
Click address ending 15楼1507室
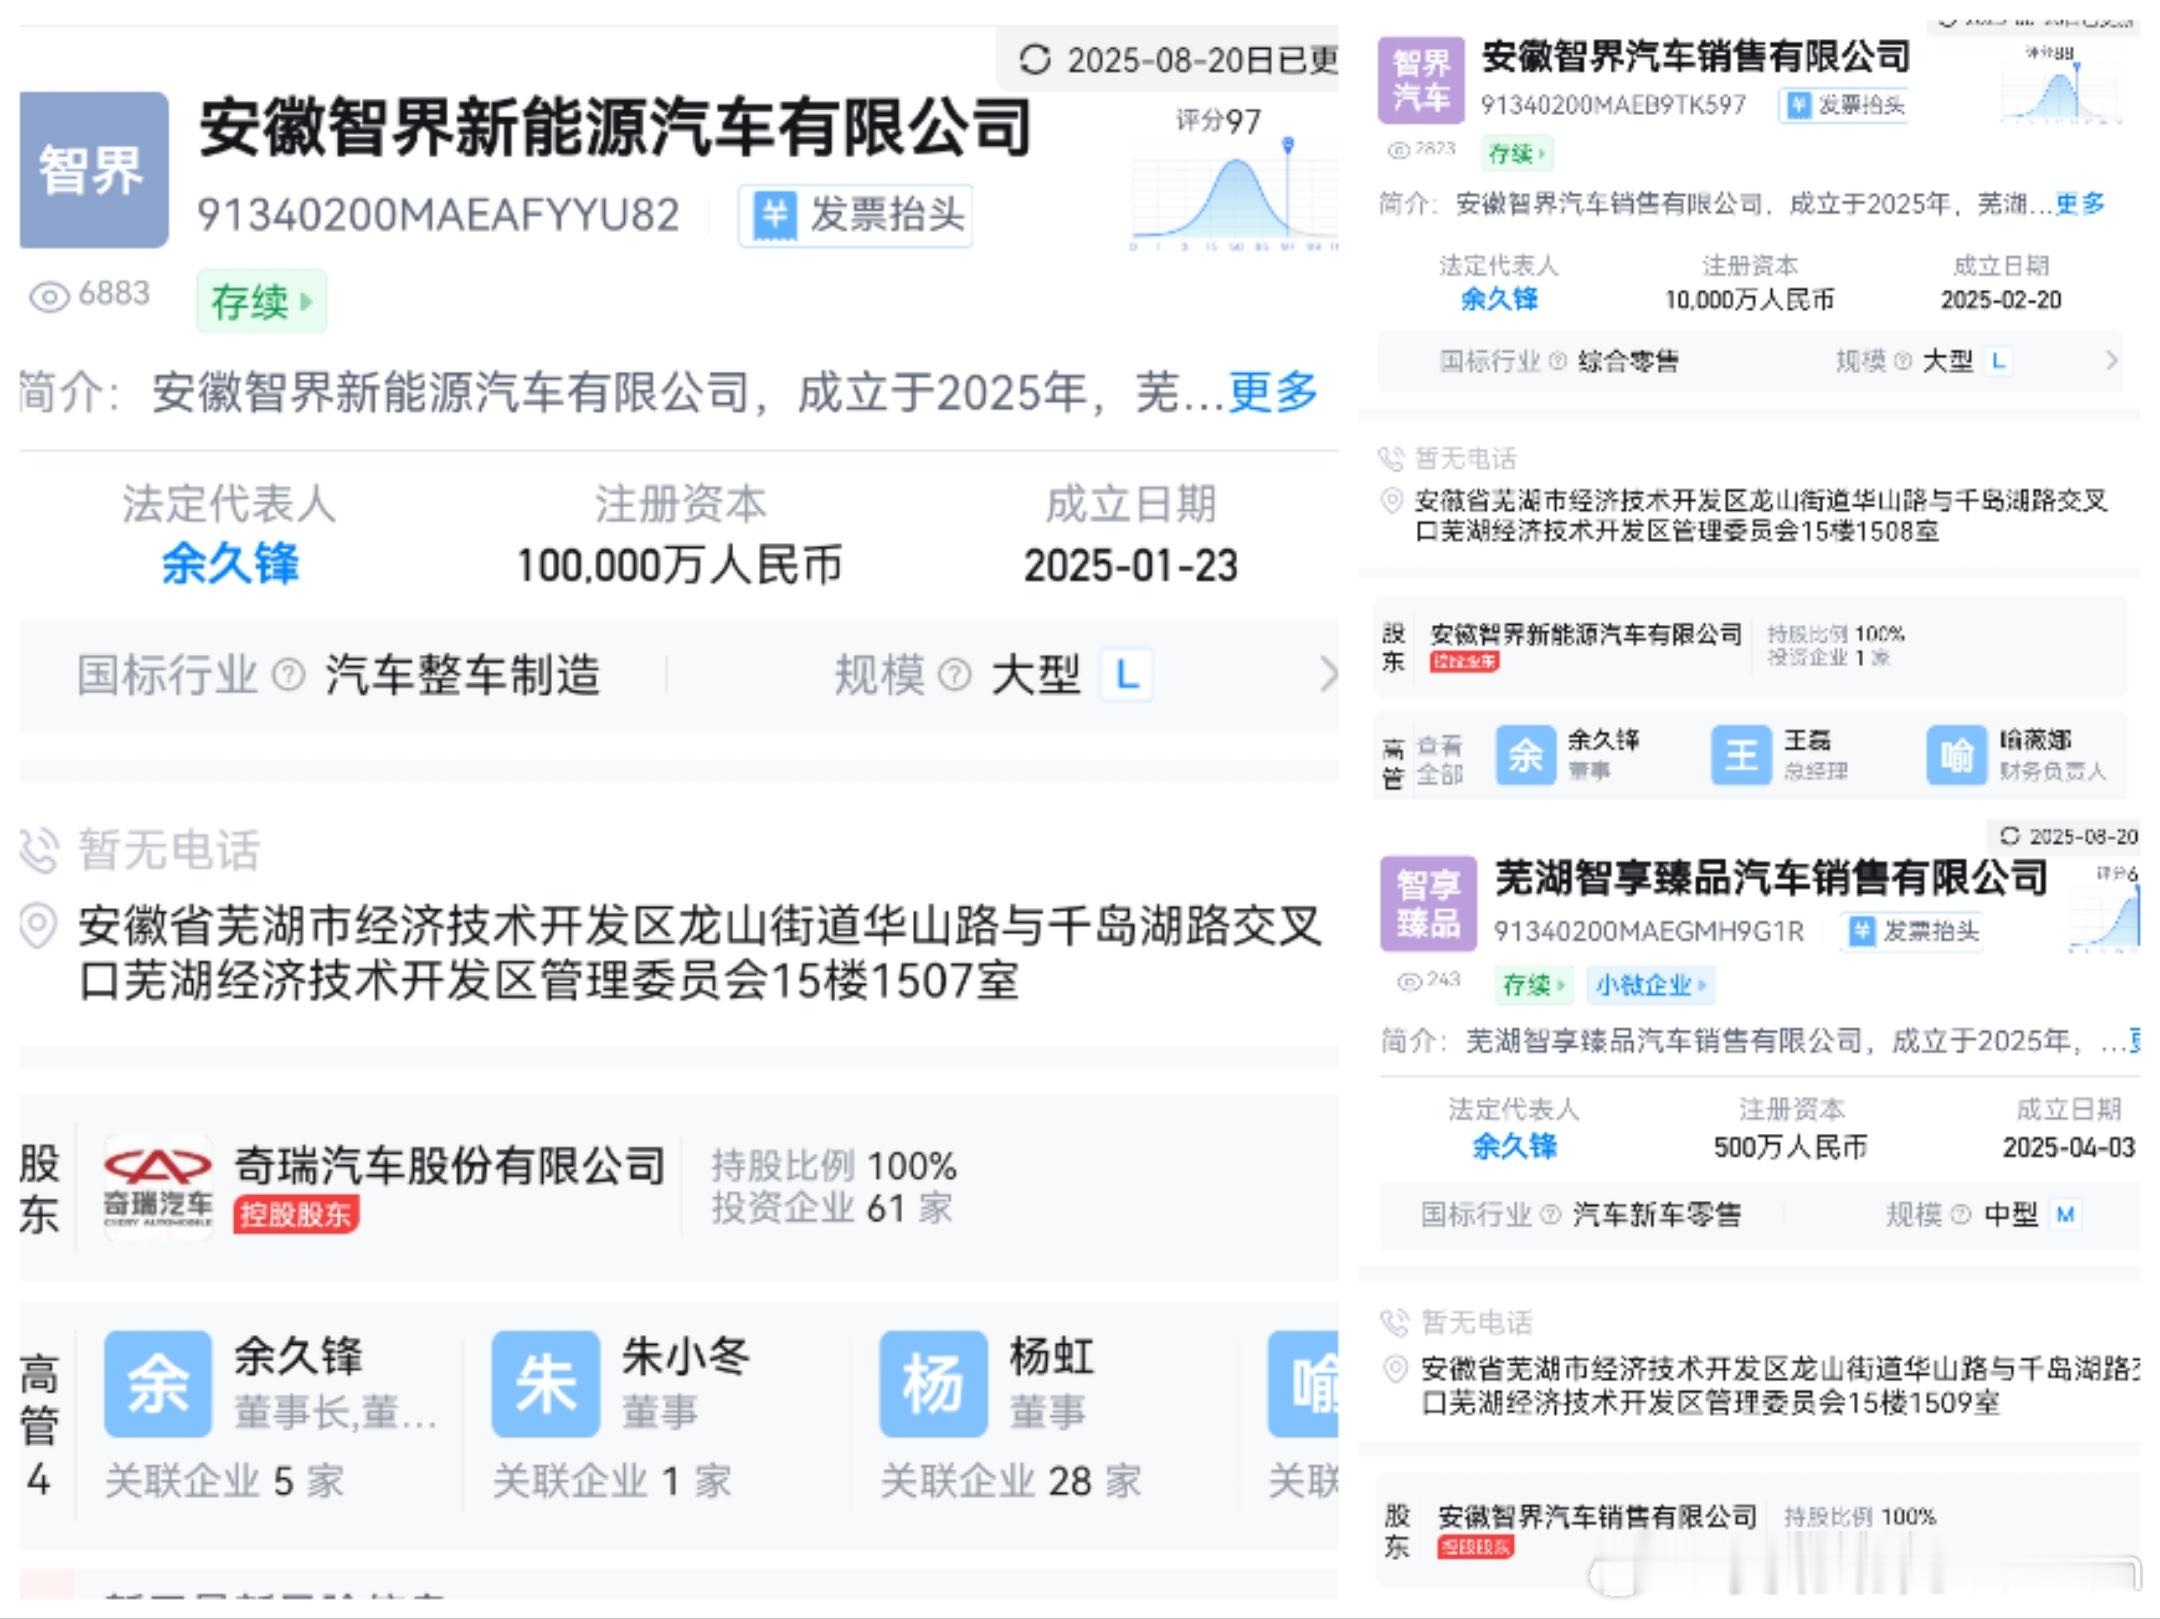click(700, 953)
